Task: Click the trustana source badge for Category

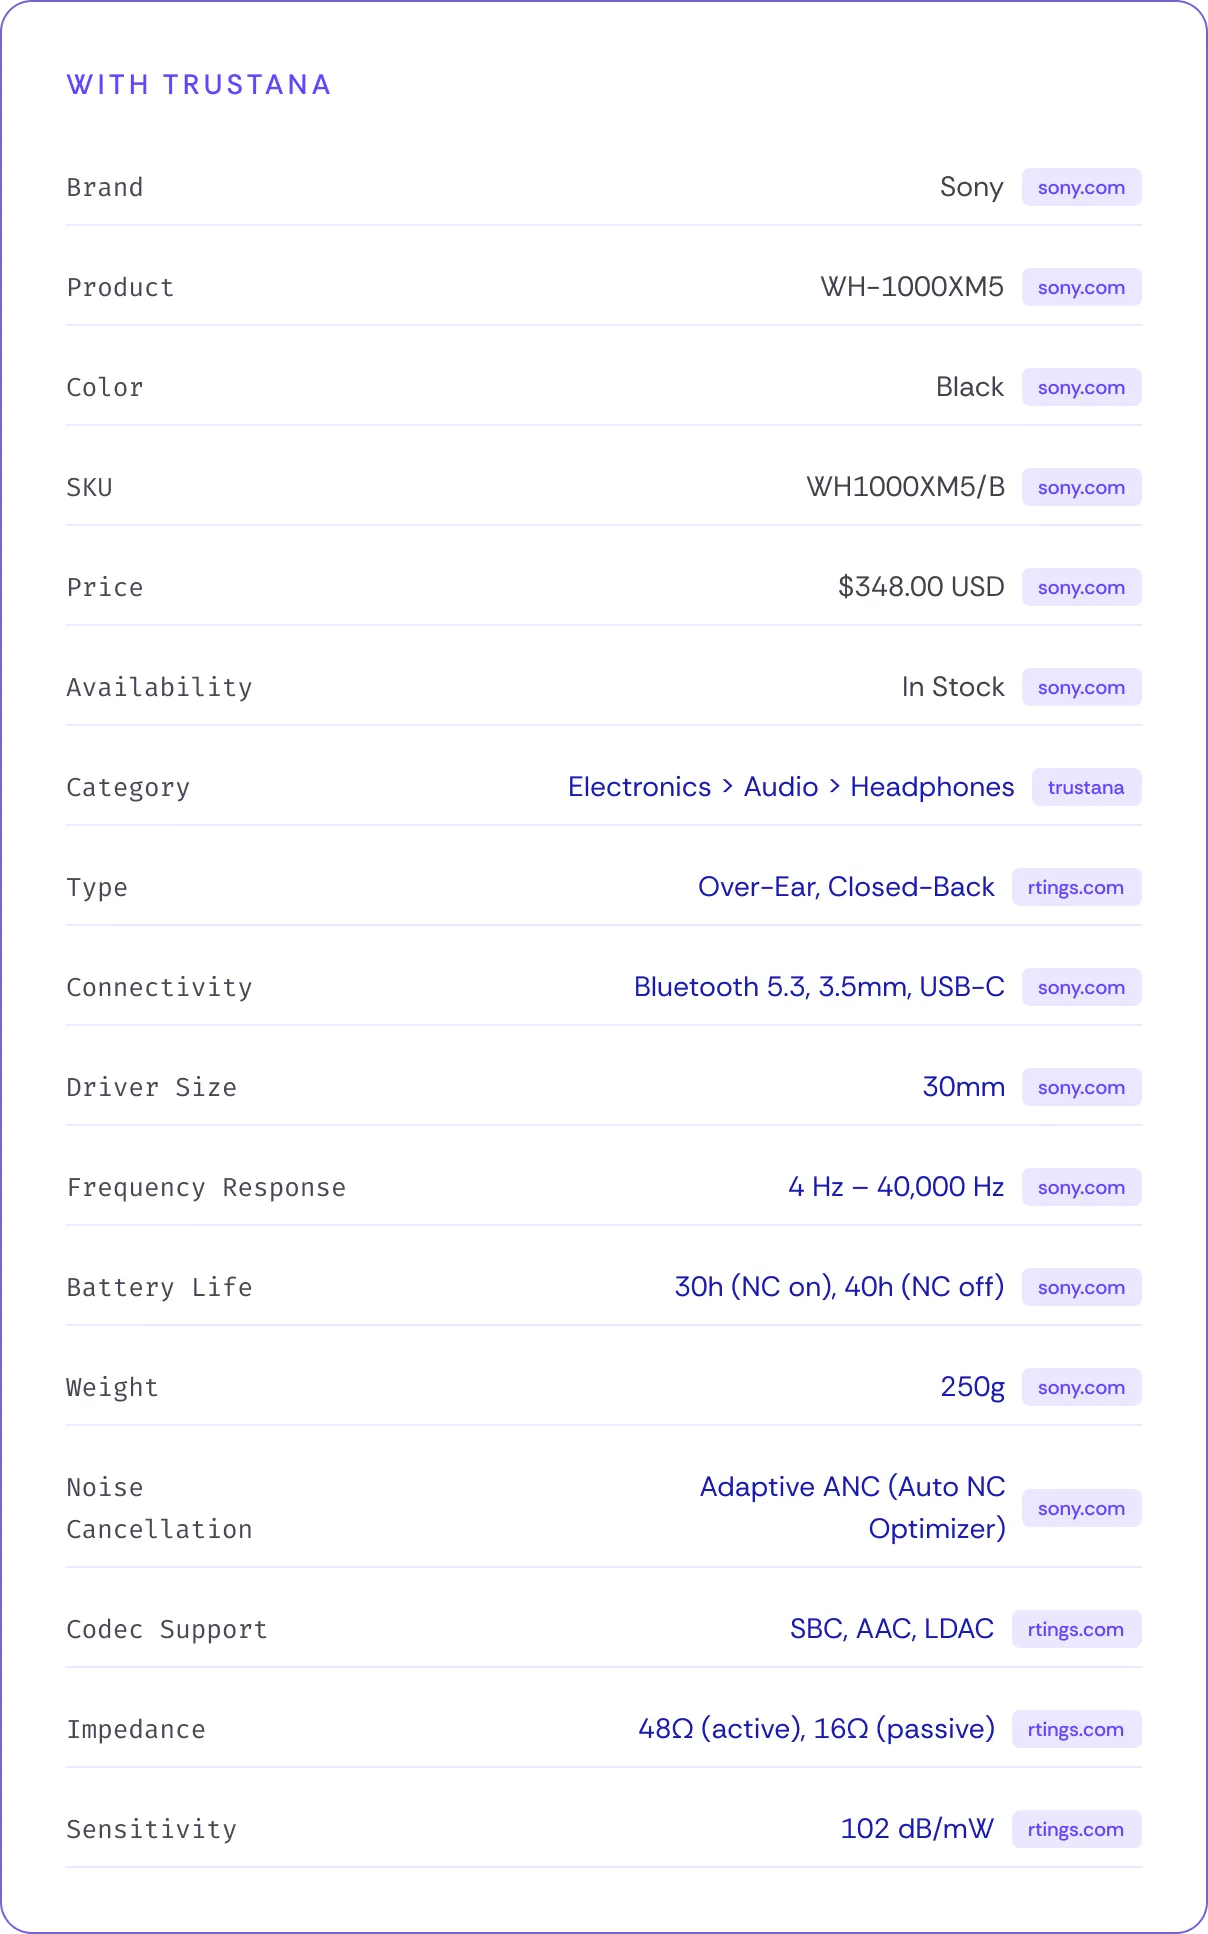Action: [1085, 788]
